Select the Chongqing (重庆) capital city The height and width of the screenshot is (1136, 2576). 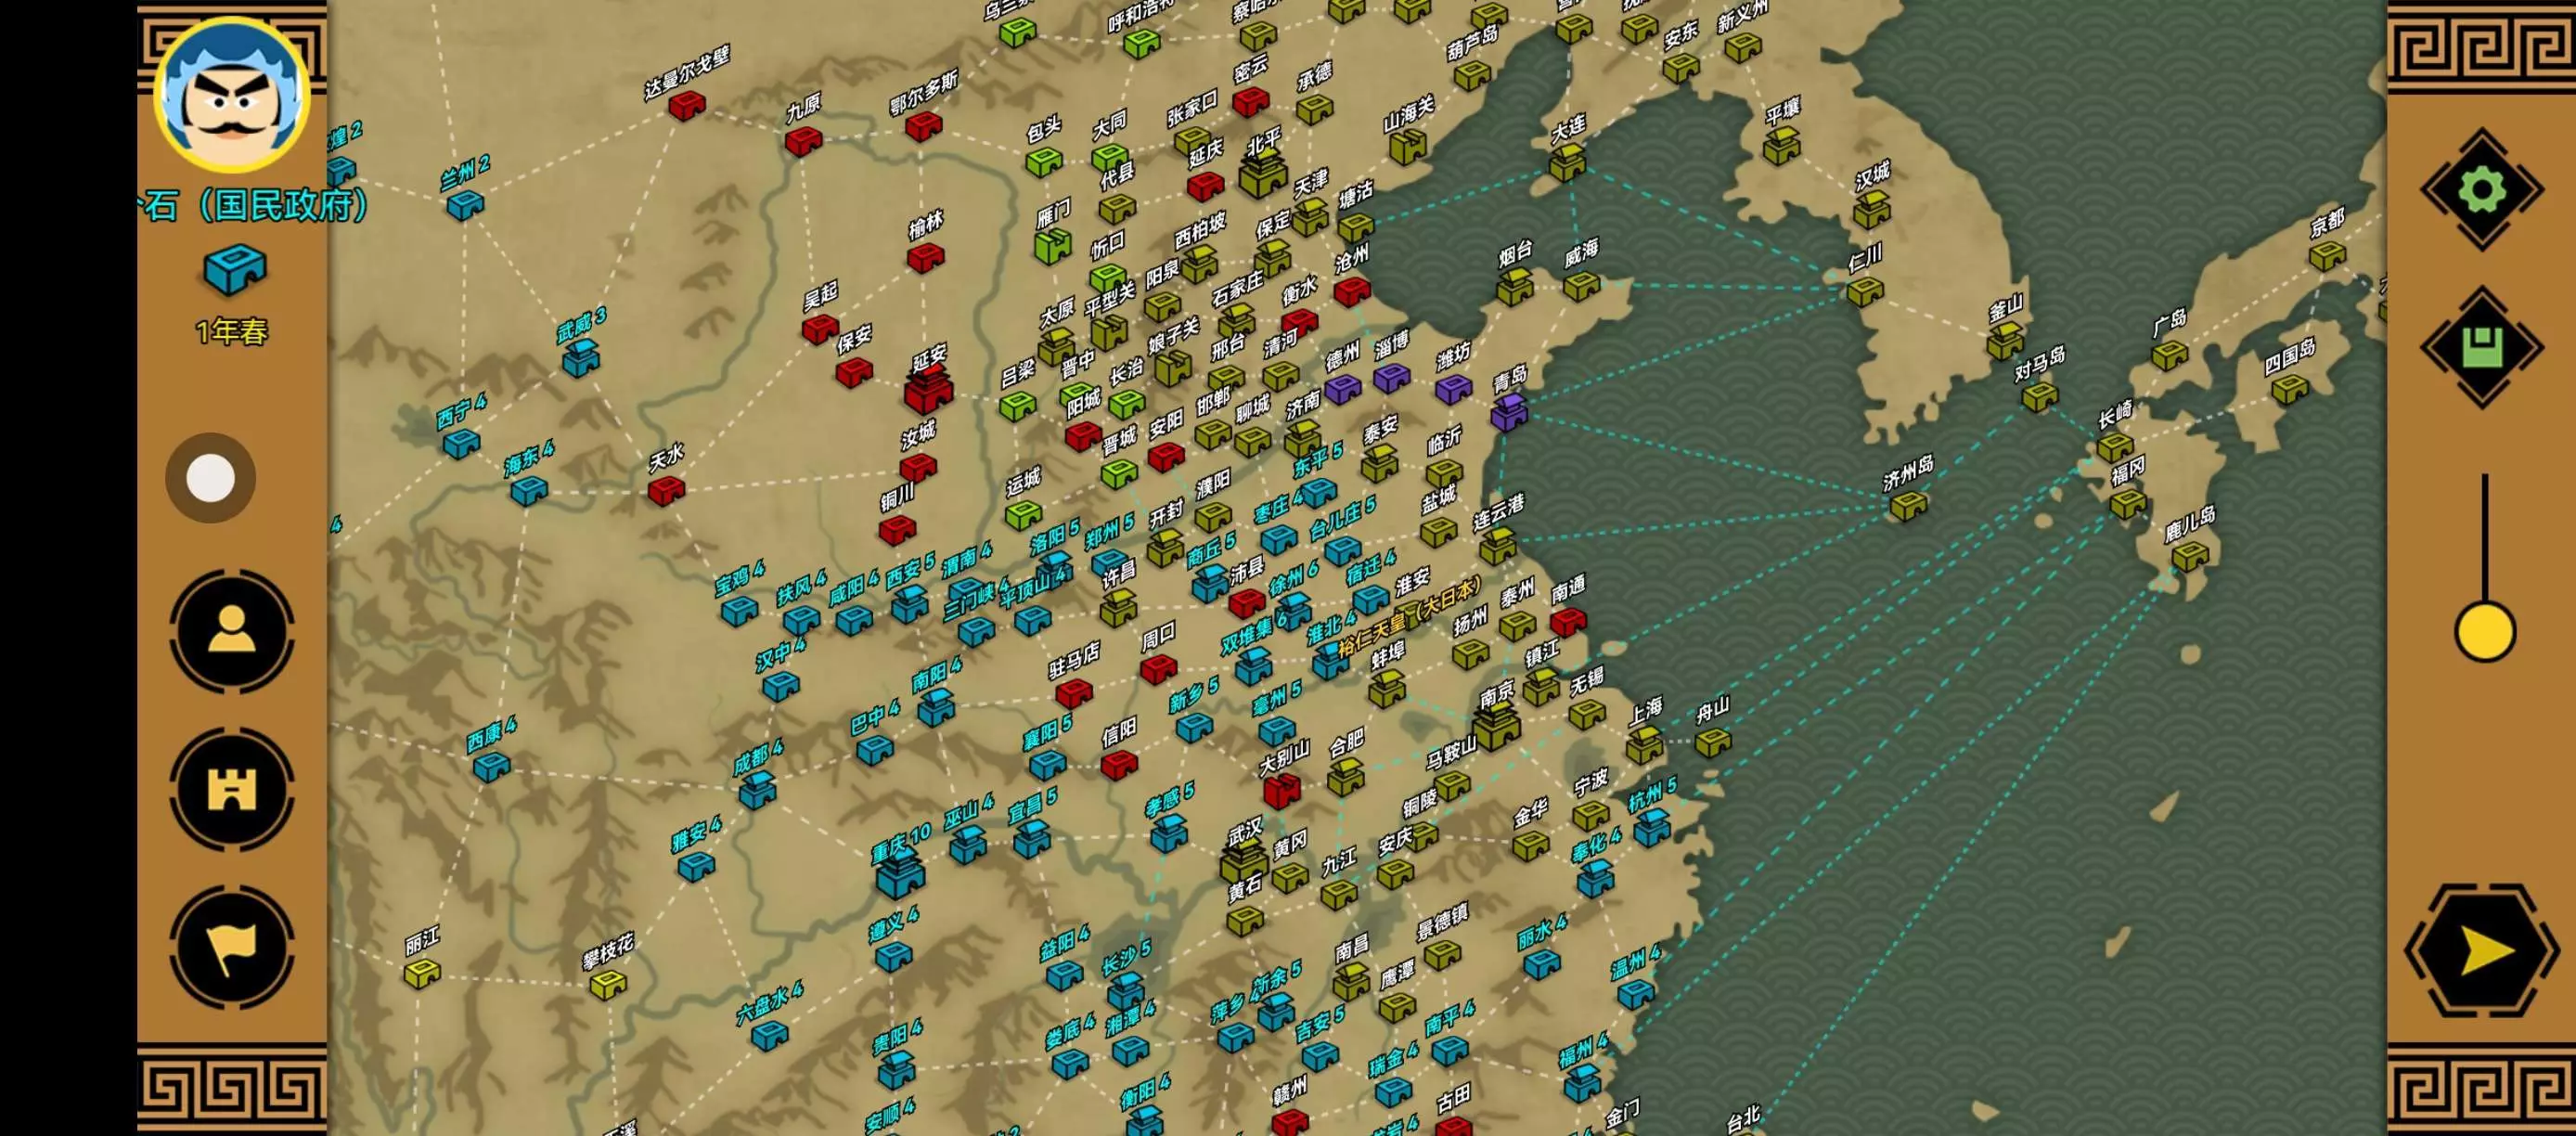coord(899,876)
